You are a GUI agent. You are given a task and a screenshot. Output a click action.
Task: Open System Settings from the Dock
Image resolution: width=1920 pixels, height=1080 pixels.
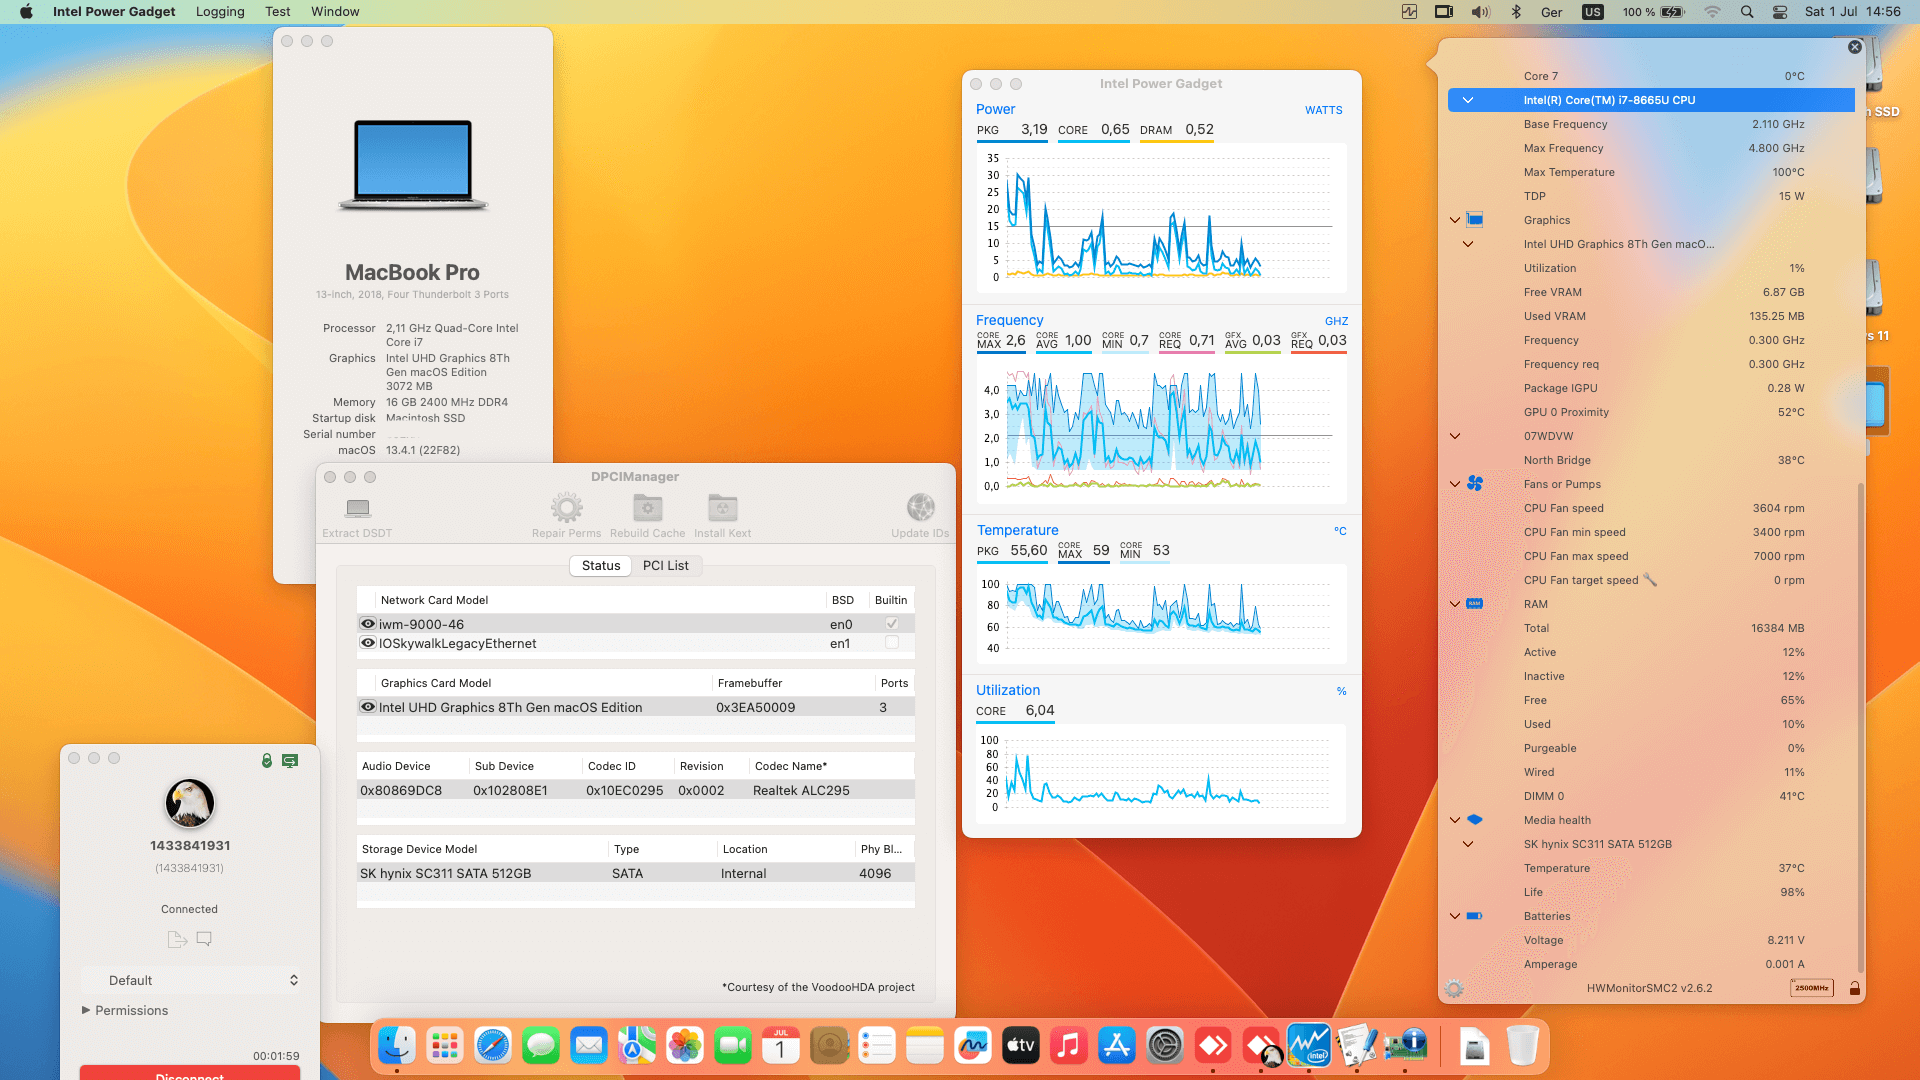pyautogui.click(x=1165, y=1046)
